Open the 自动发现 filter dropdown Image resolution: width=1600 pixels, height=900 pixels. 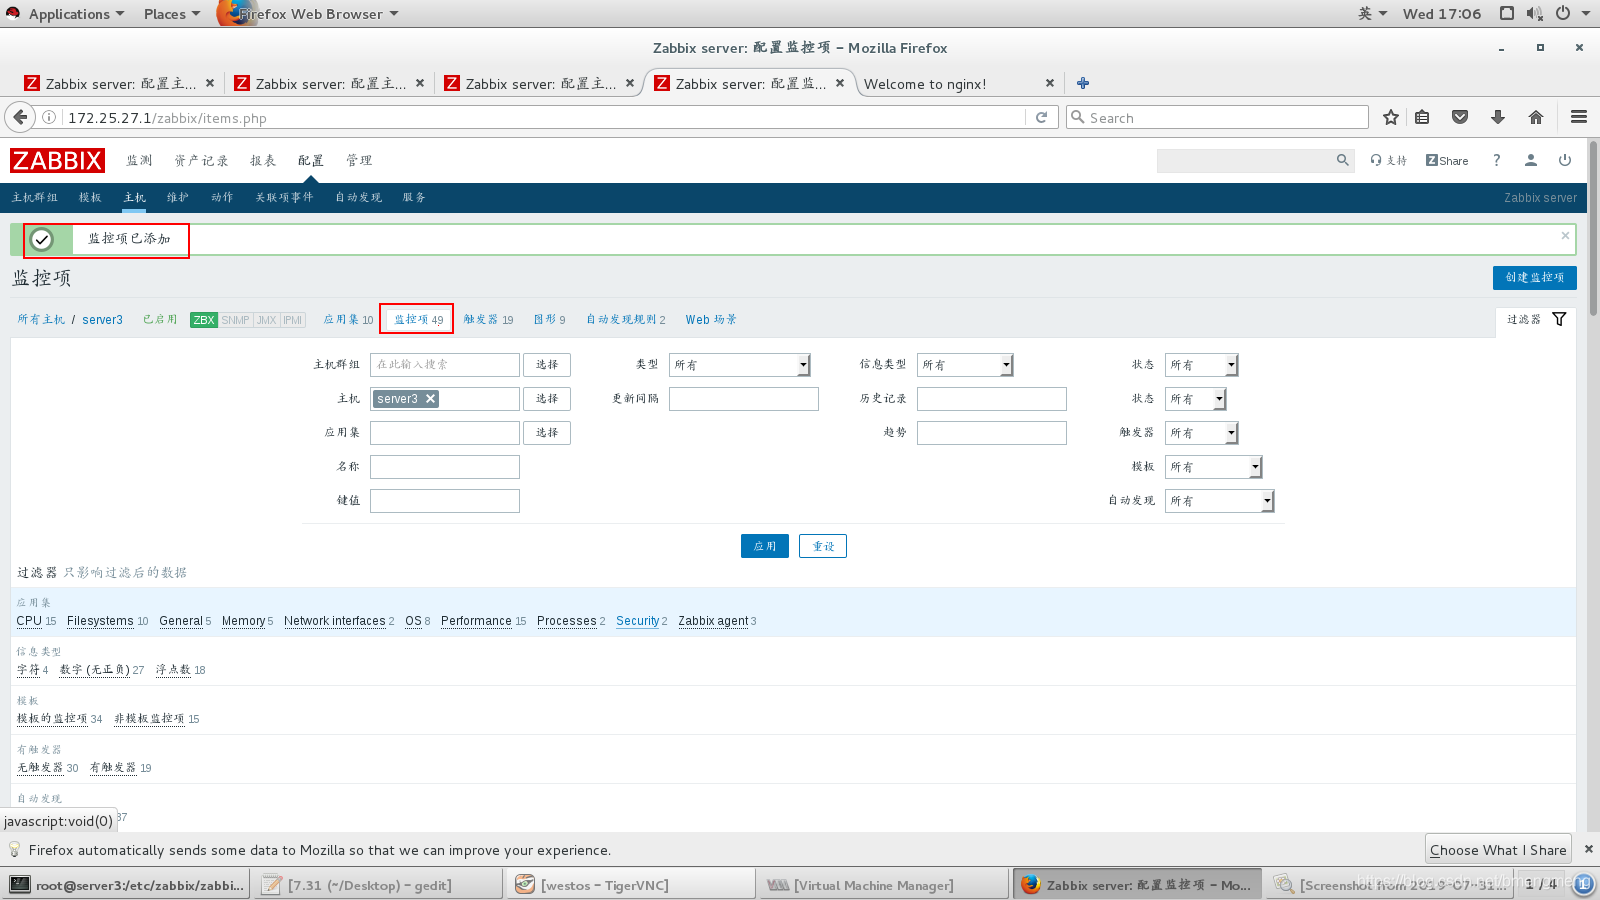[1219, 501]
